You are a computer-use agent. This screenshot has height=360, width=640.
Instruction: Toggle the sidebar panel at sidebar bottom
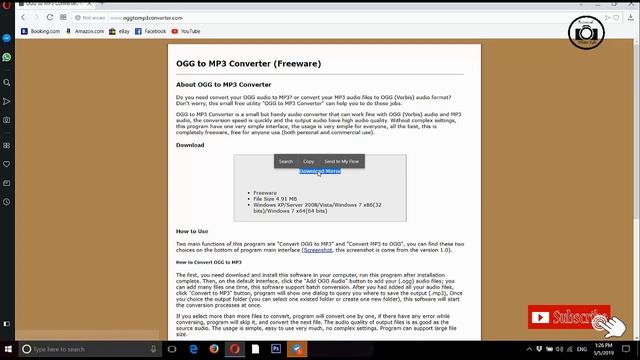point(7,324)
